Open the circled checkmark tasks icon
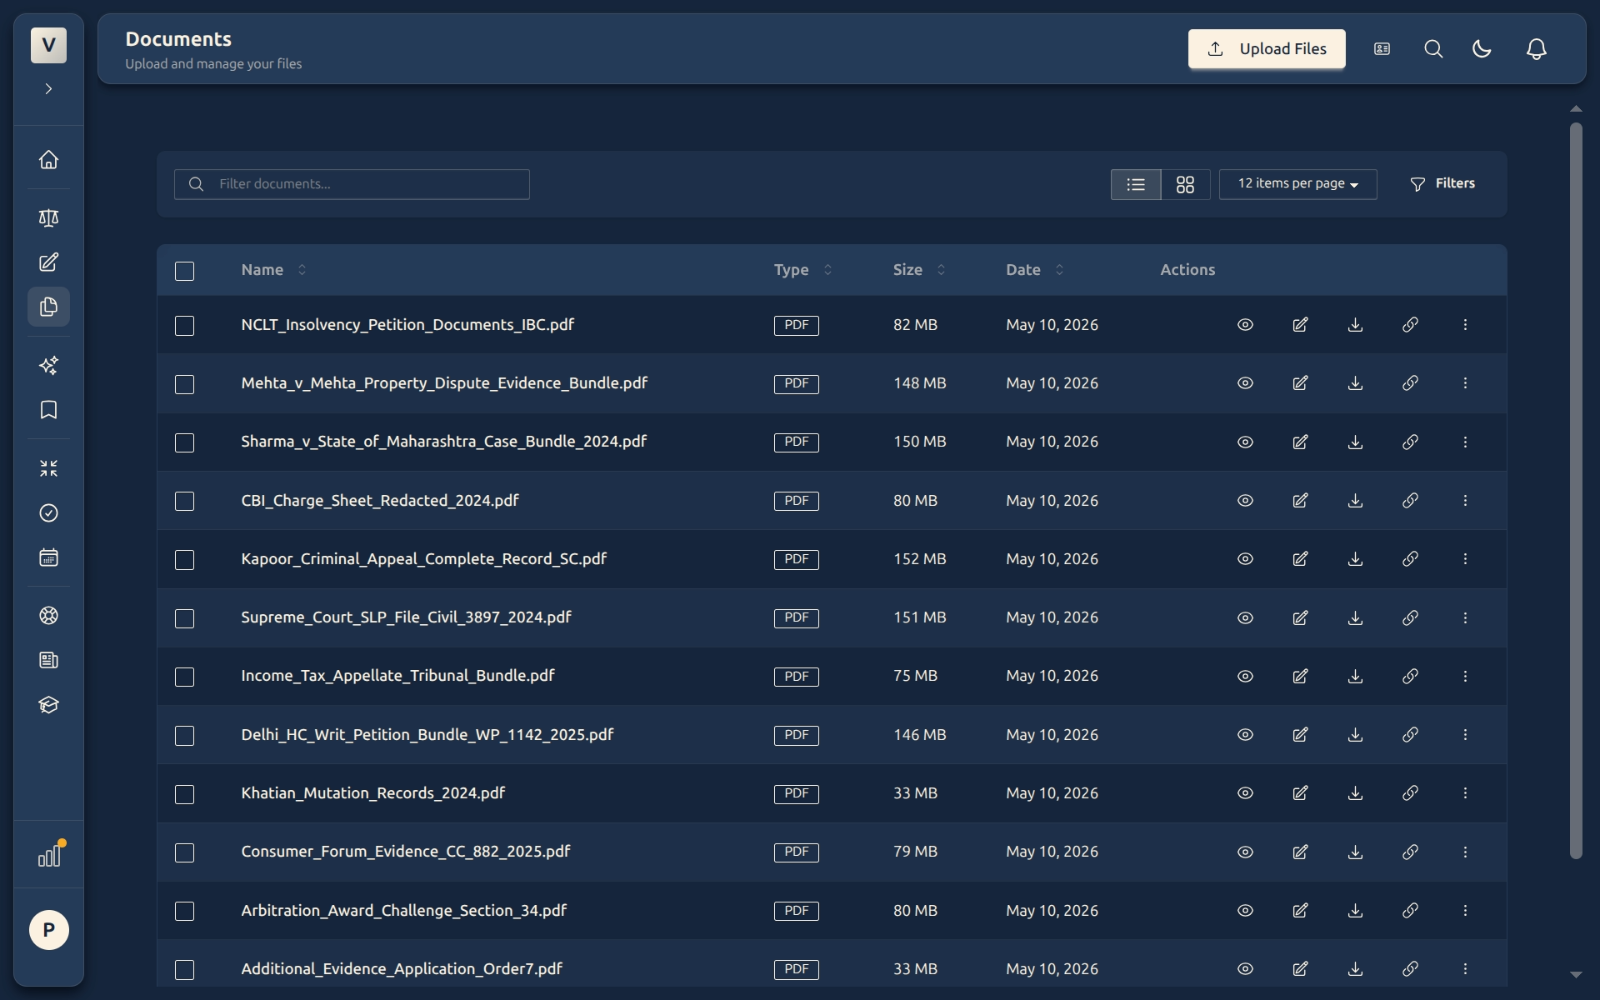The width and height of the screenshot is (1600, 1000). tap(48, 513)
